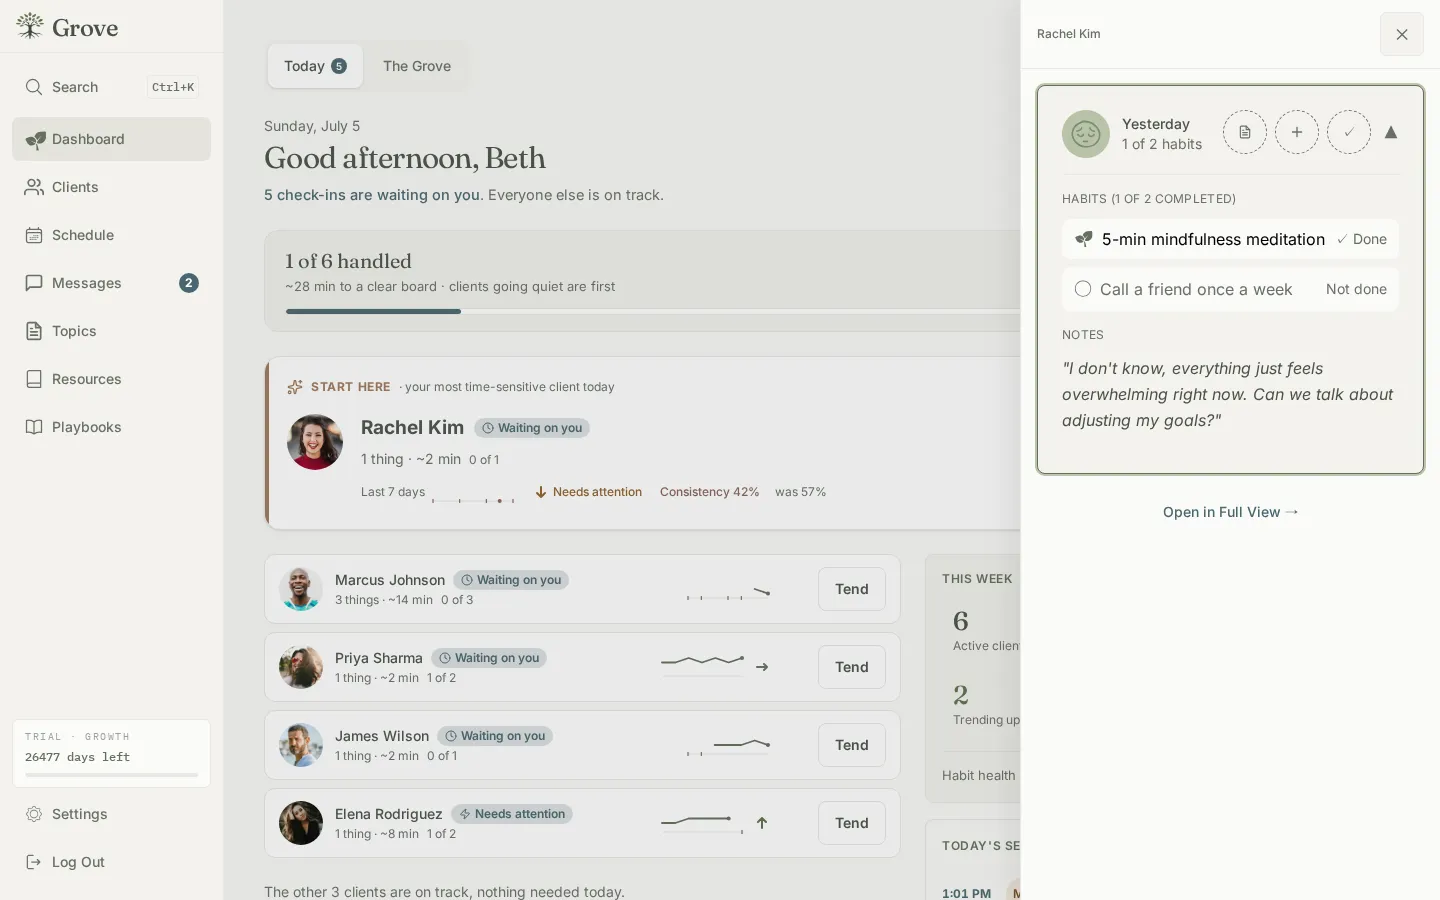The image size is (1440, 900).
Task: Open Messages in the sidebar
Action: point(111,283)
